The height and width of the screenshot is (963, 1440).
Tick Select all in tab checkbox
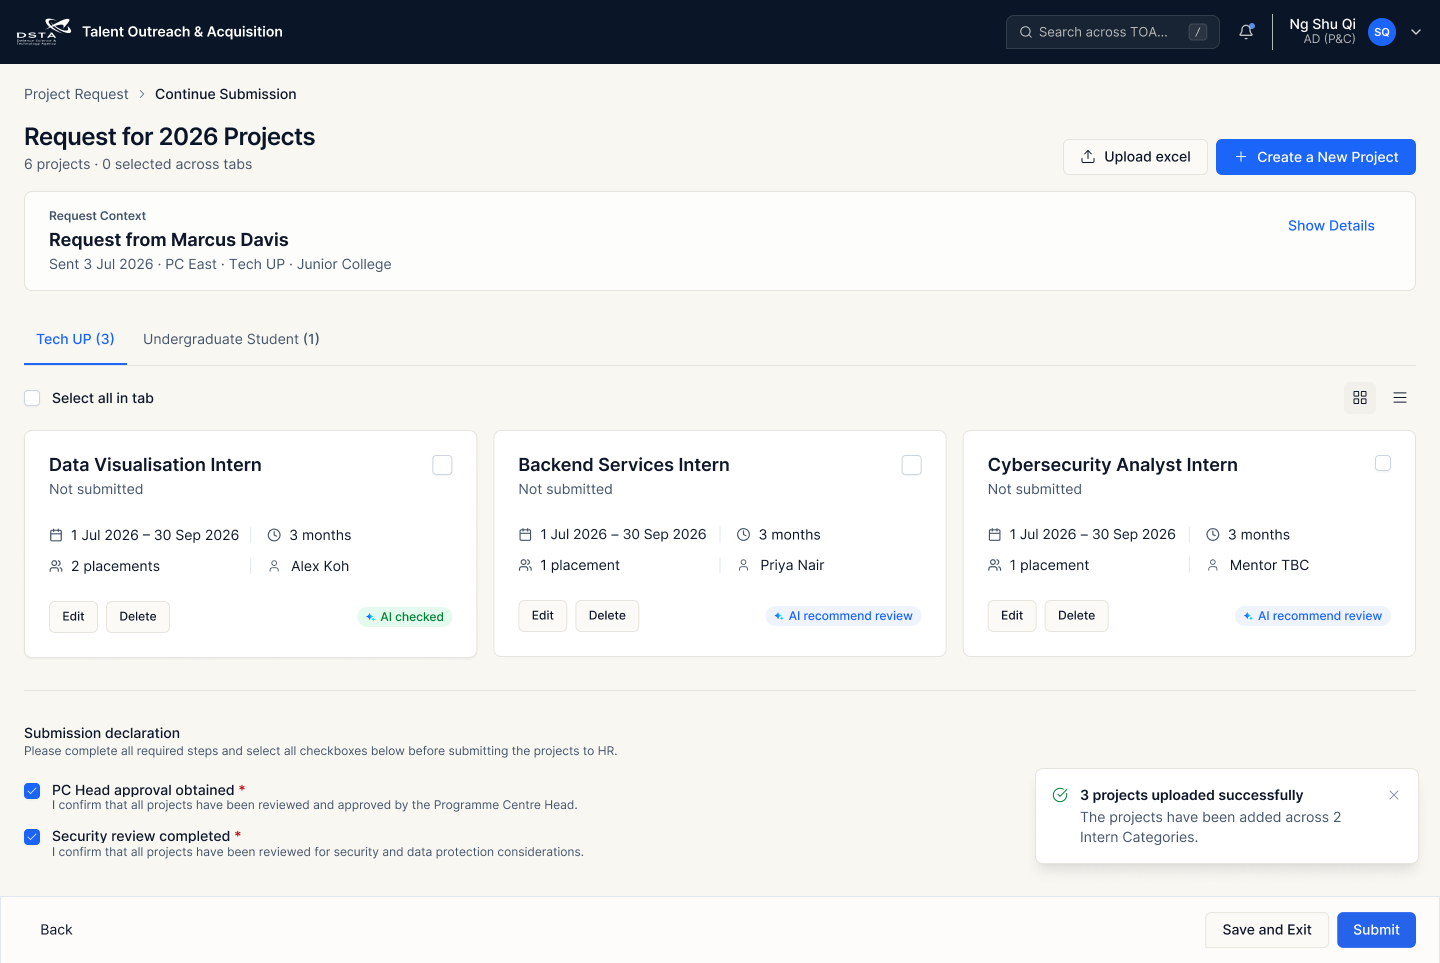[32, 398]
